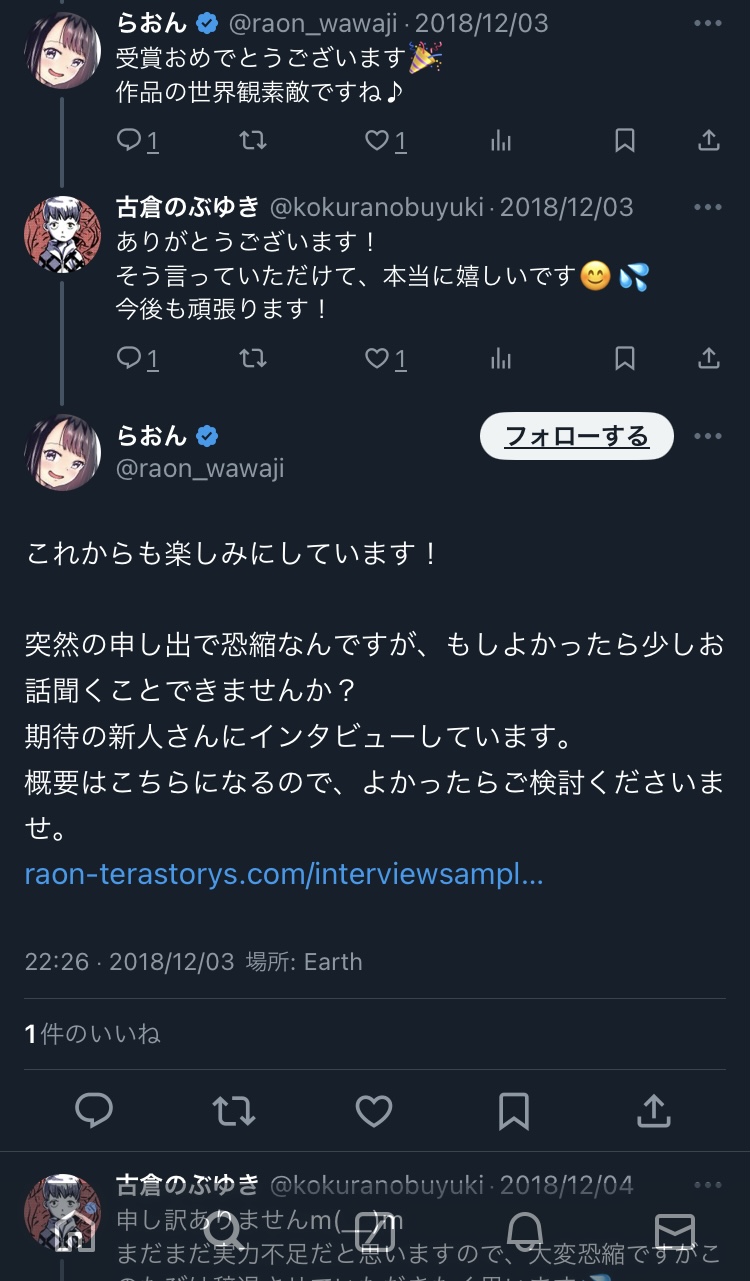This screenshot has width=750, height=1281.
Task: Bookmark the main interview request tweet
Action: tap(514, 1110)
